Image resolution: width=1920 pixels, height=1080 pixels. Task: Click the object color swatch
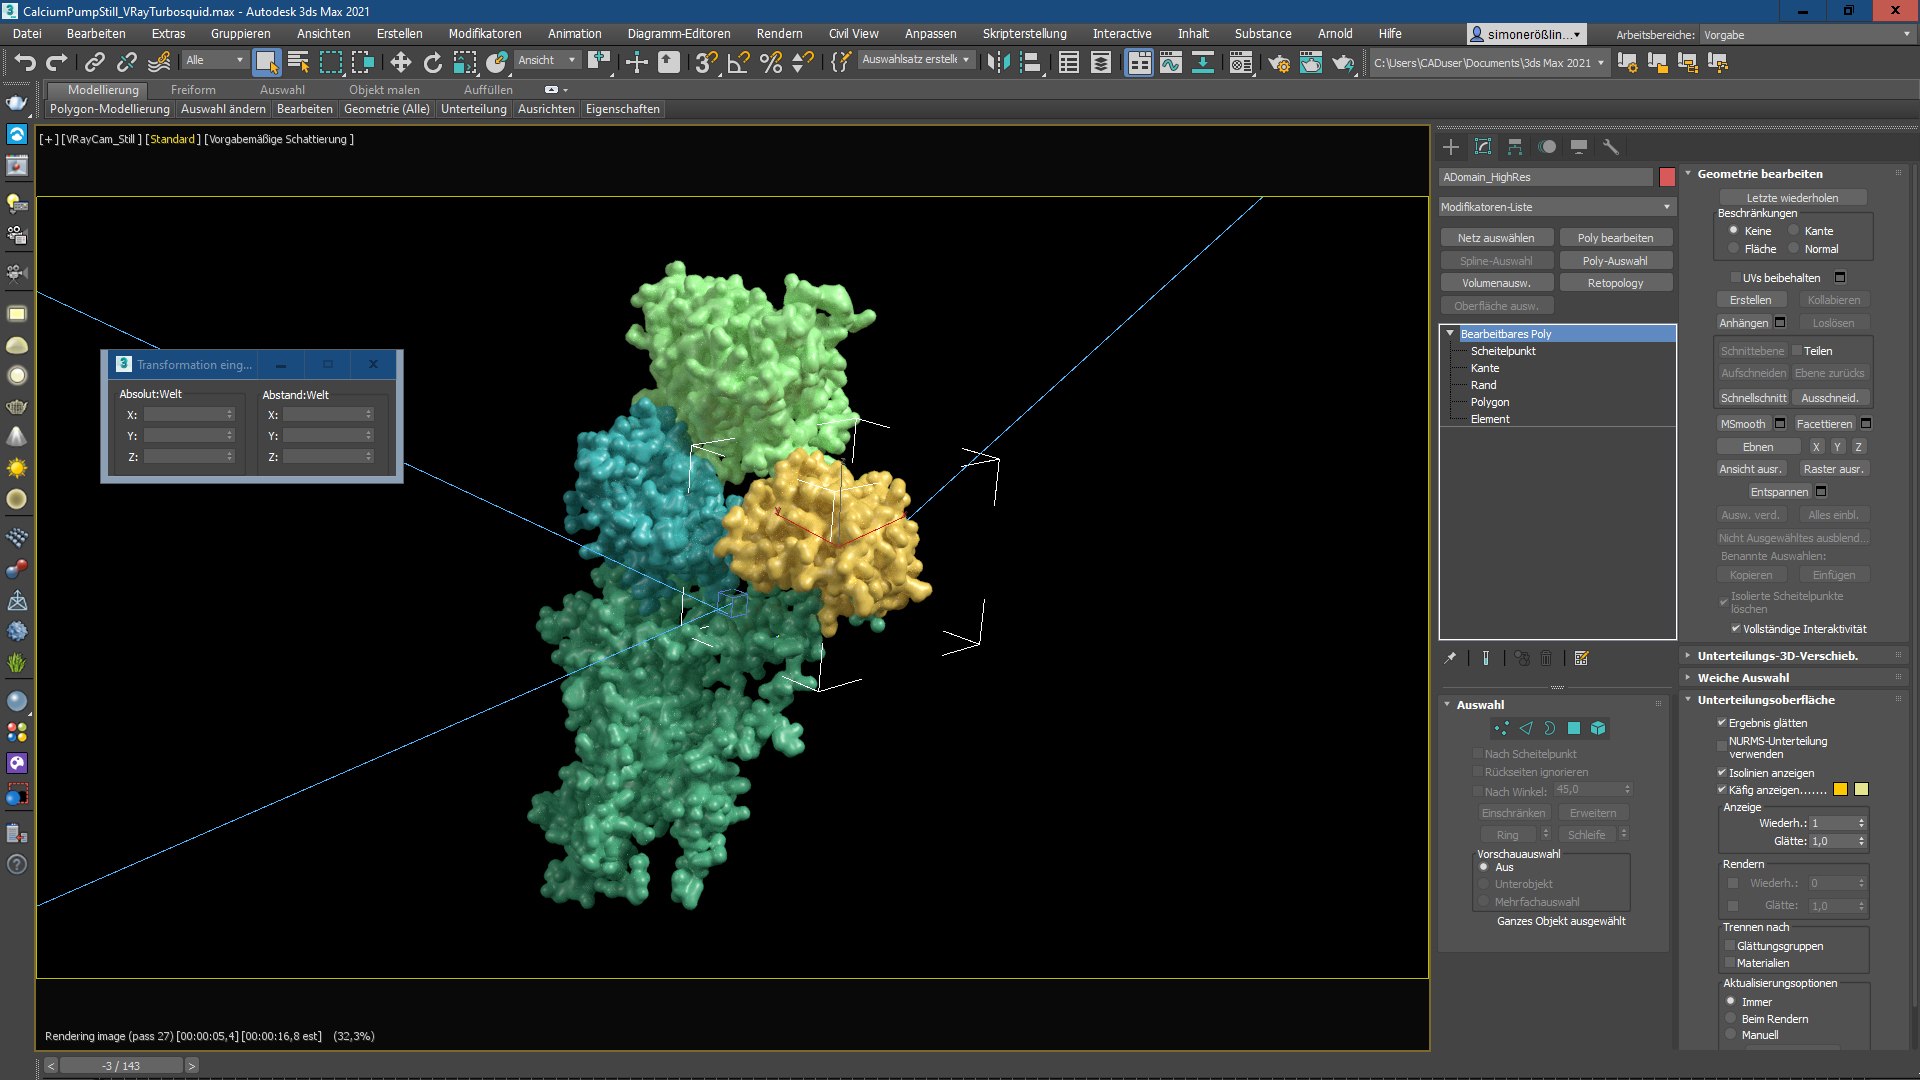tap(1667, 177)
